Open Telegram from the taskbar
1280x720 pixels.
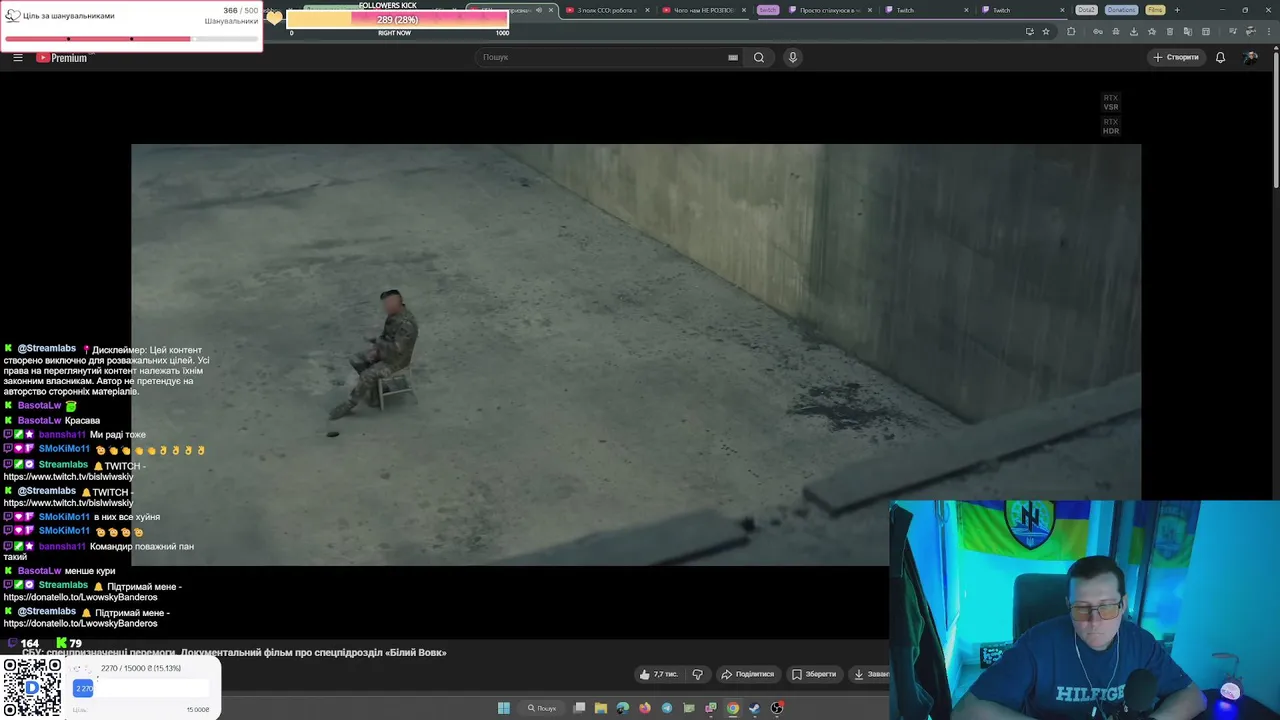click(x=667, y=708)
